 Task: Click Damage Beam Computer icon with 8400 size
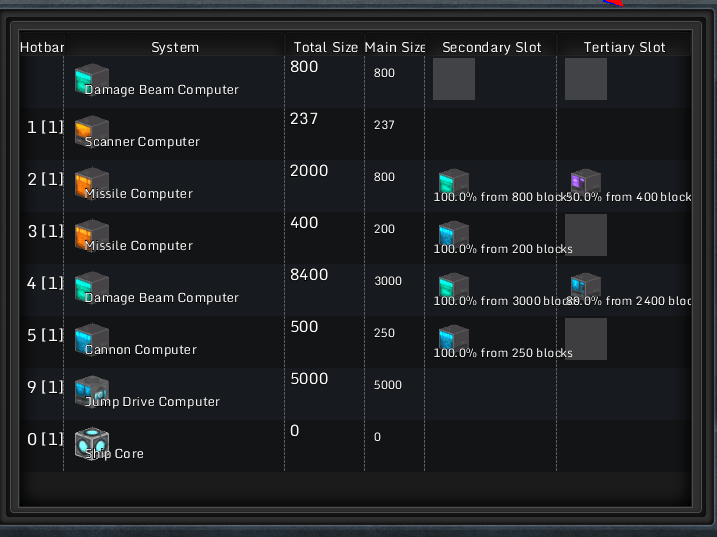[x=91, y=287]
